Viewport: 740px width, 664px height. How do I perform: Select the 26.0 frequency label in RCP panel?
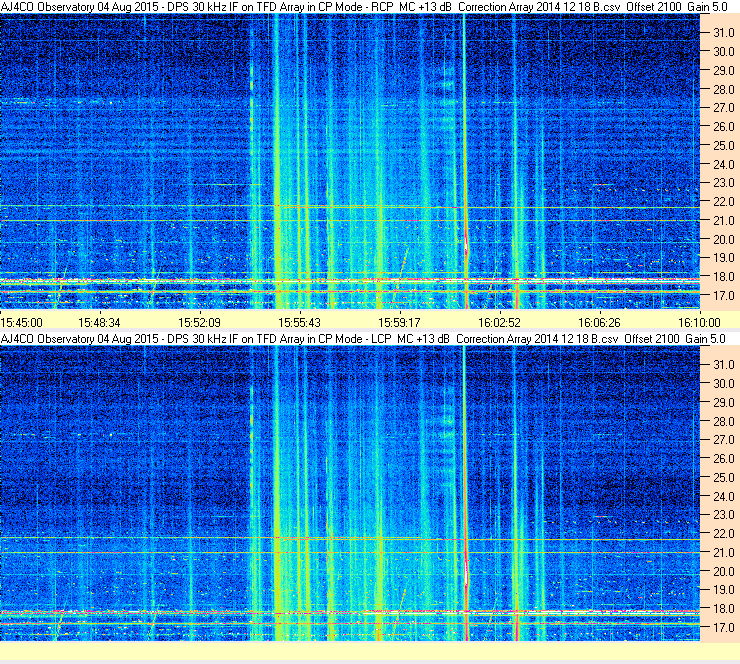[723, 126]
